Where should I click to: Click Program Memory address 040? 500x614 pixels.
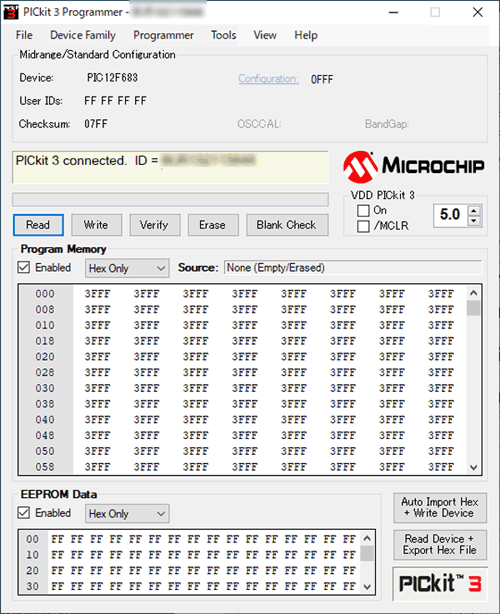45,420
